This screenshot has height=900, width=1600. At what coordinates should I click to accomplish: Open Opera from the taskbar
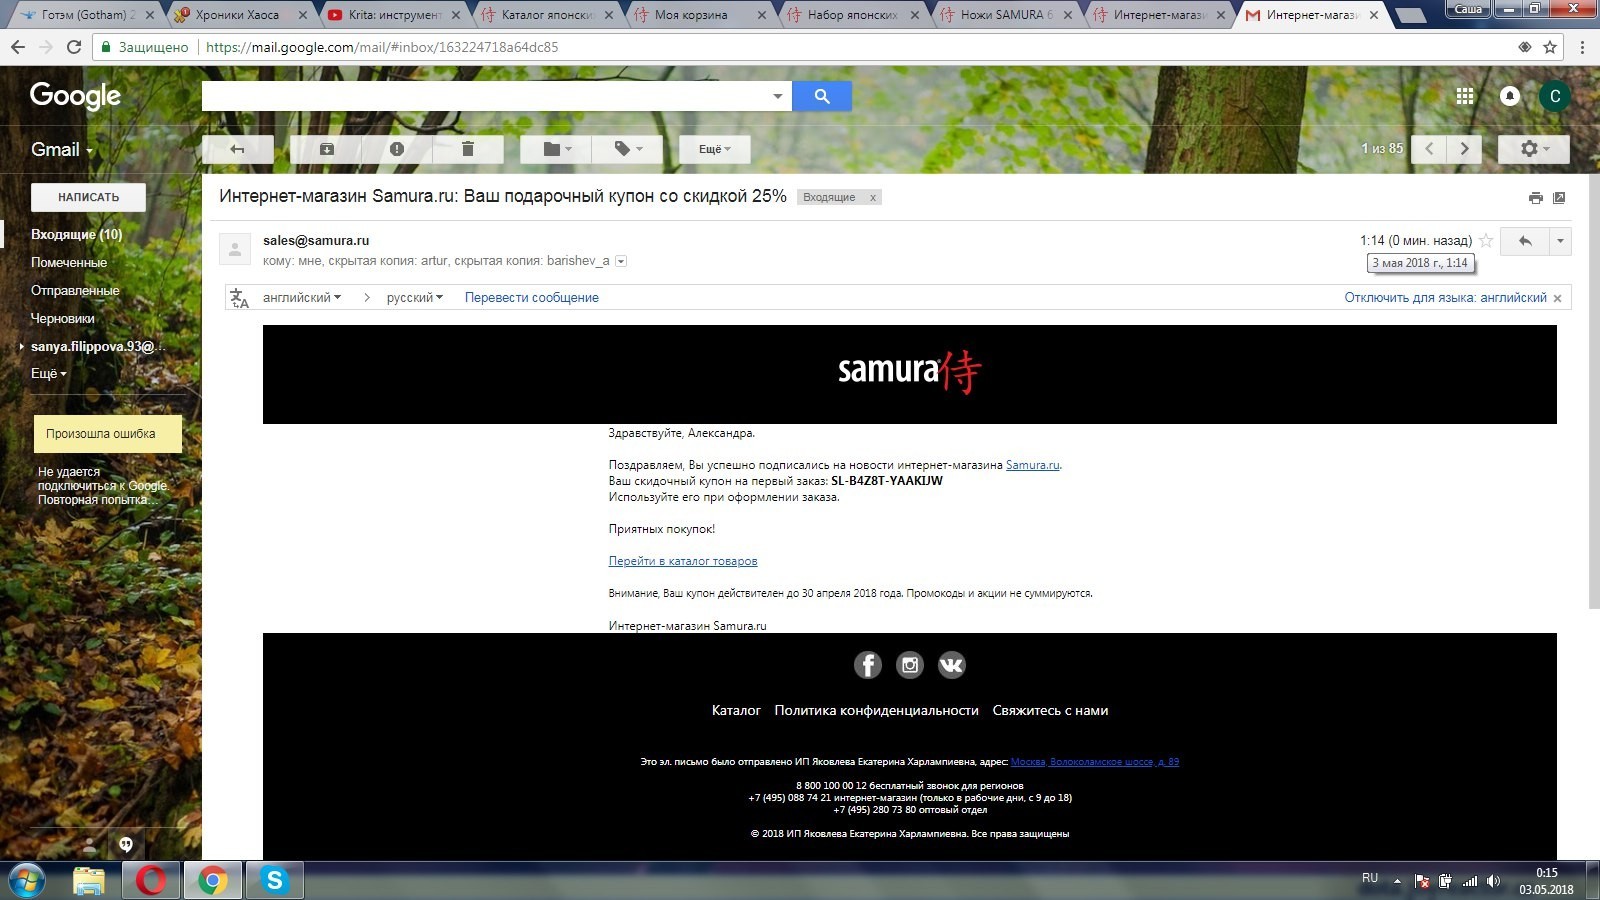coord(151,881)
